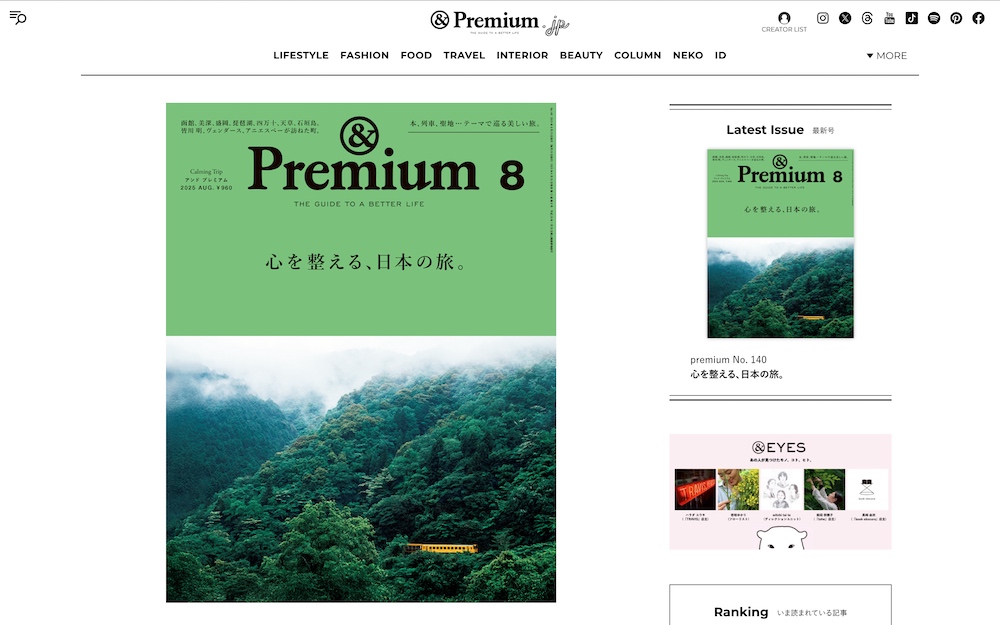Select the NEKO category

pyautogui.click(x=688, y=55)
